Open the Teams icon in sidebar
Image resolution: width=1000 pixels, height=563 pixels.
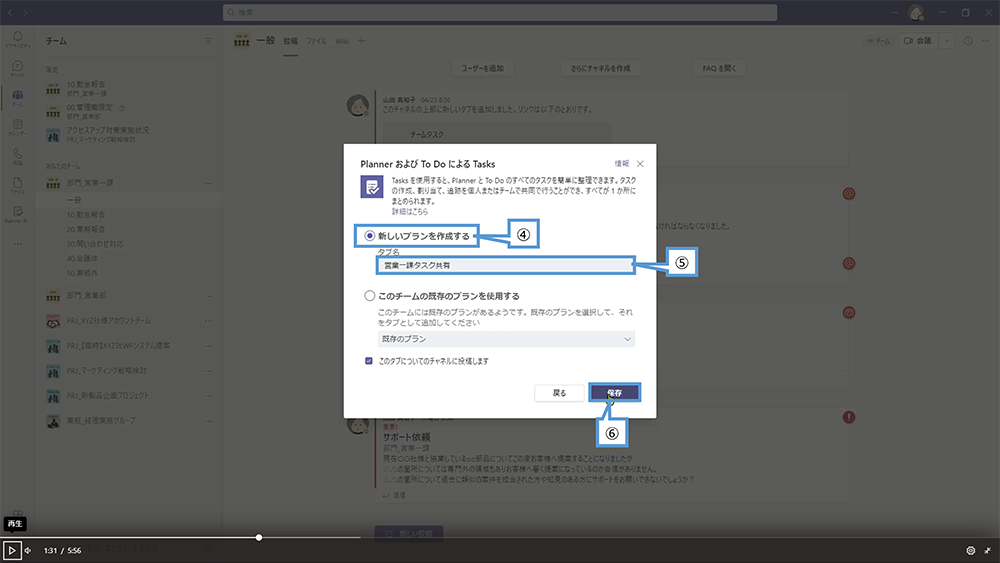[17, 98]
